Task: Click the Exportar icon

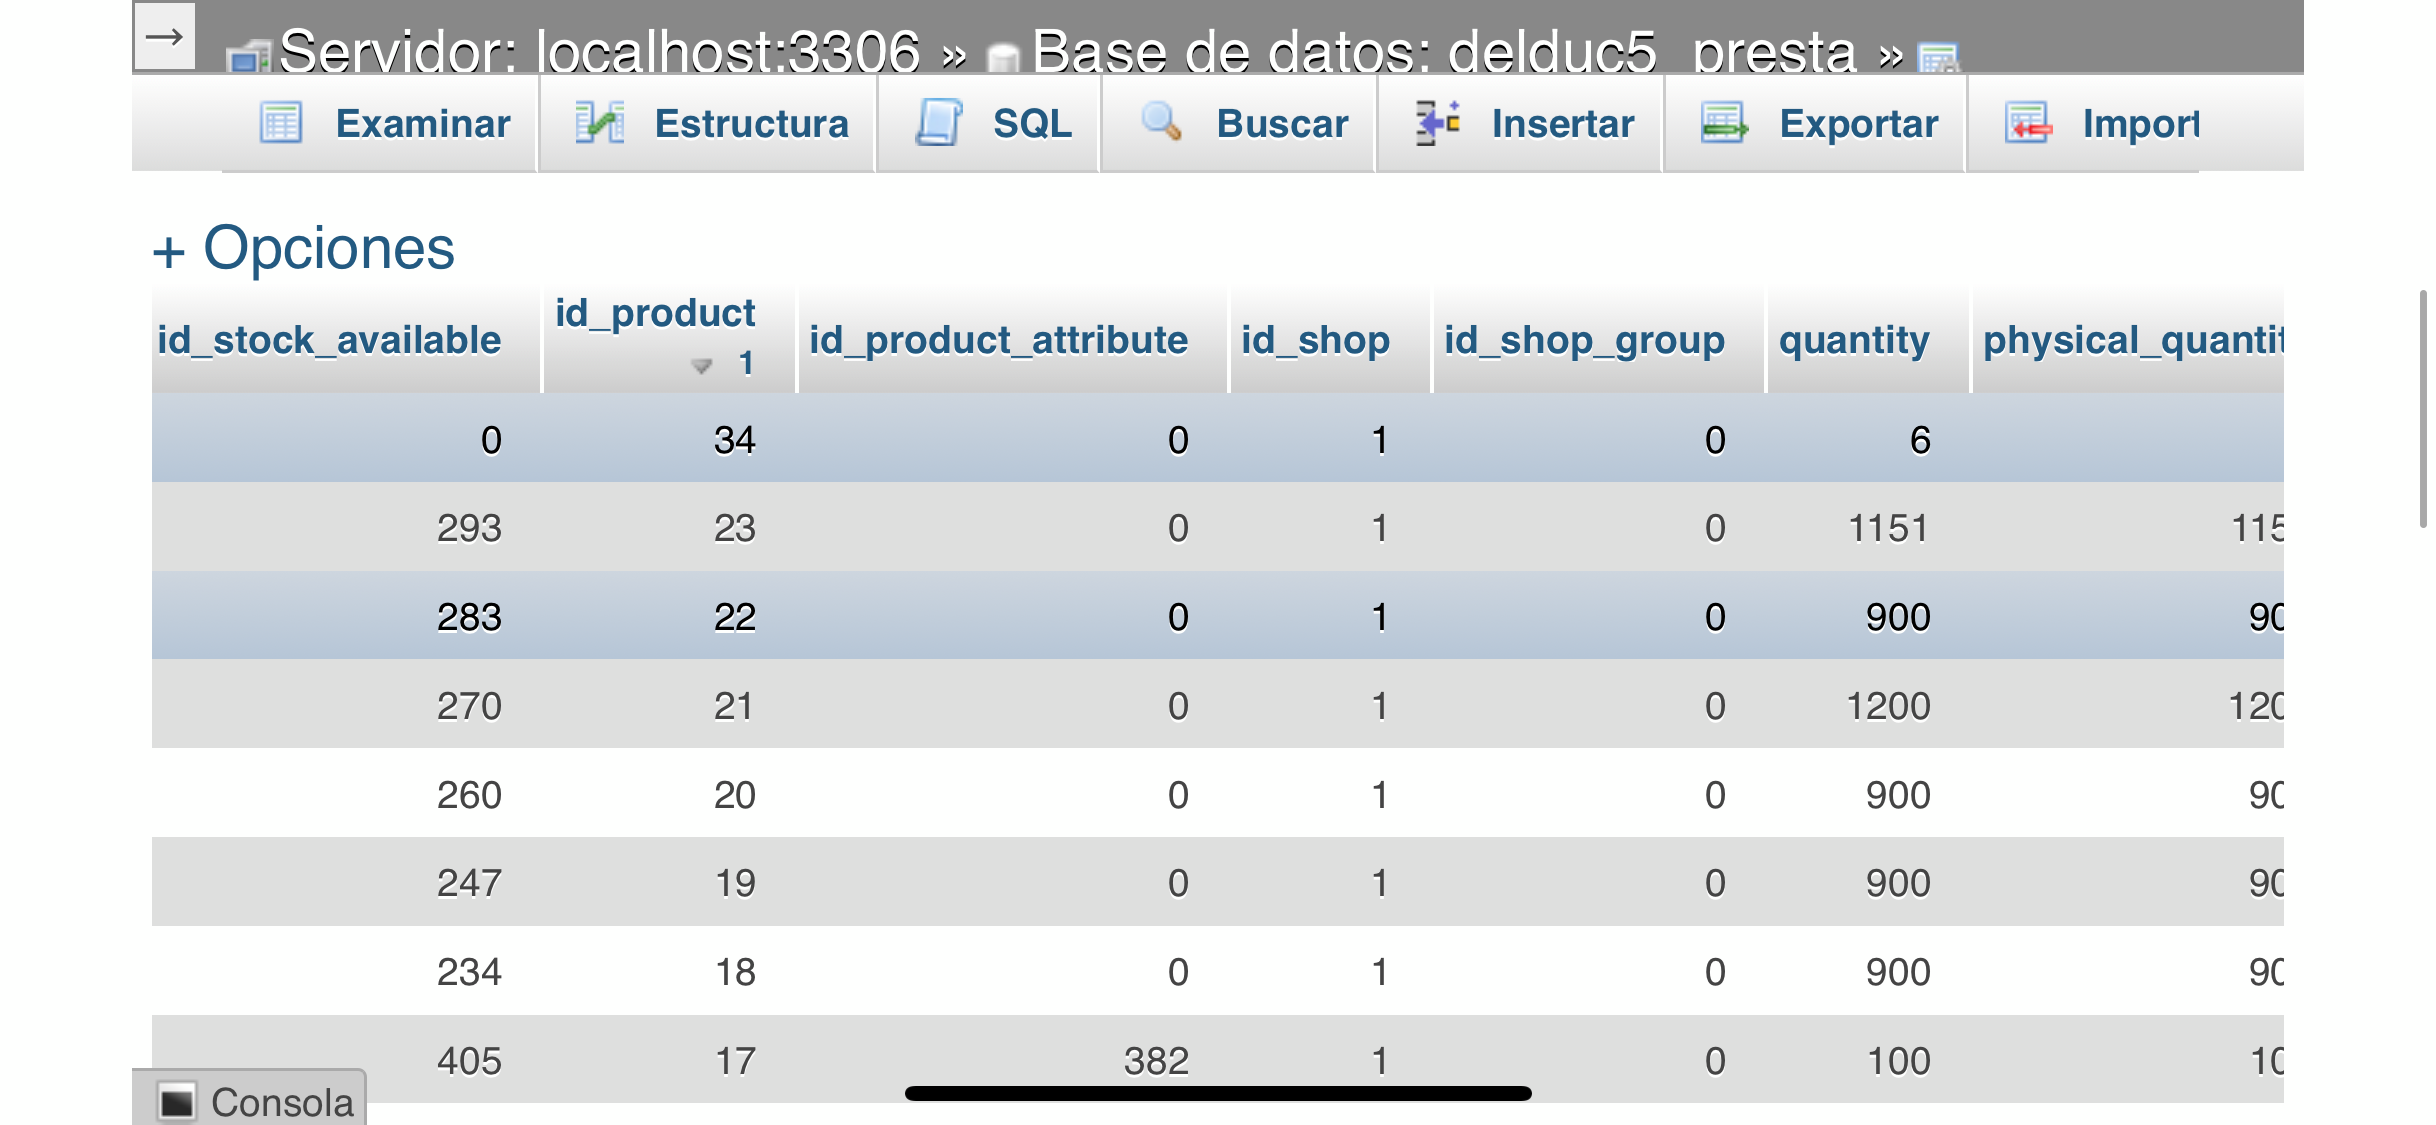Action: (1724, 124)
